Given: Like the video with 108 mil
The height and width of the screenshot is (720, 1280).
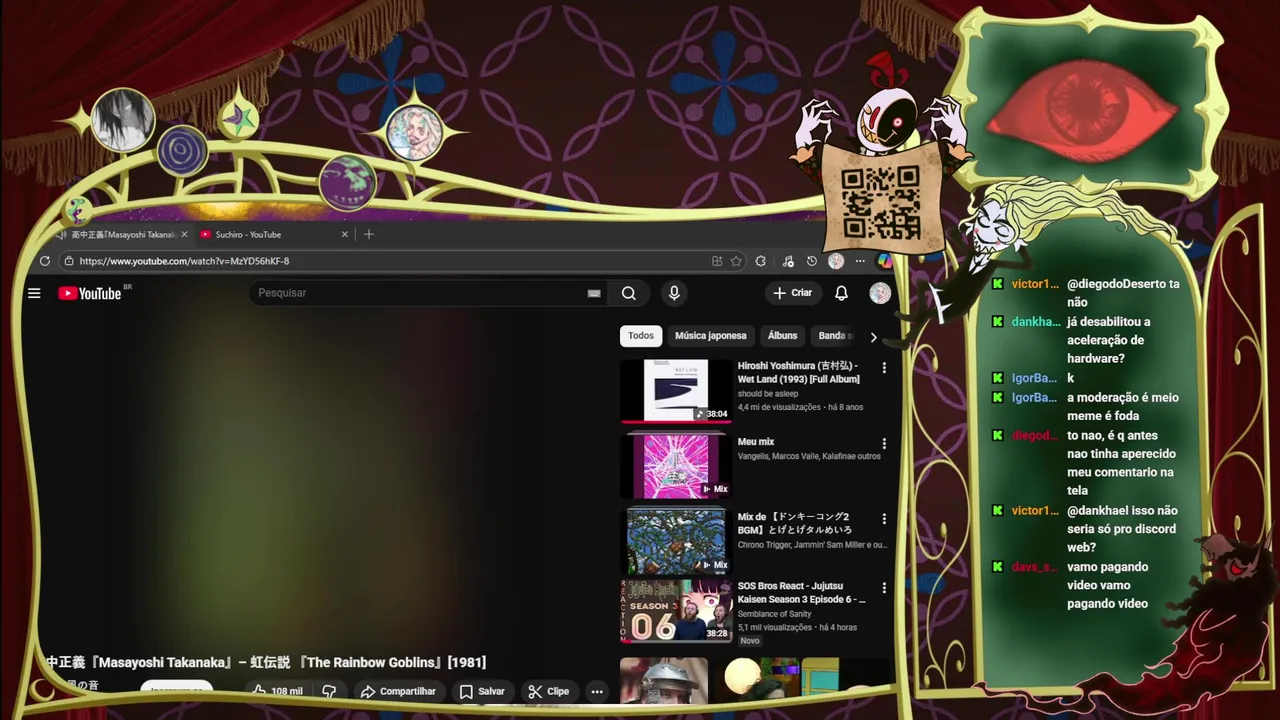Looking at the screenshot, I should point(277,691).
